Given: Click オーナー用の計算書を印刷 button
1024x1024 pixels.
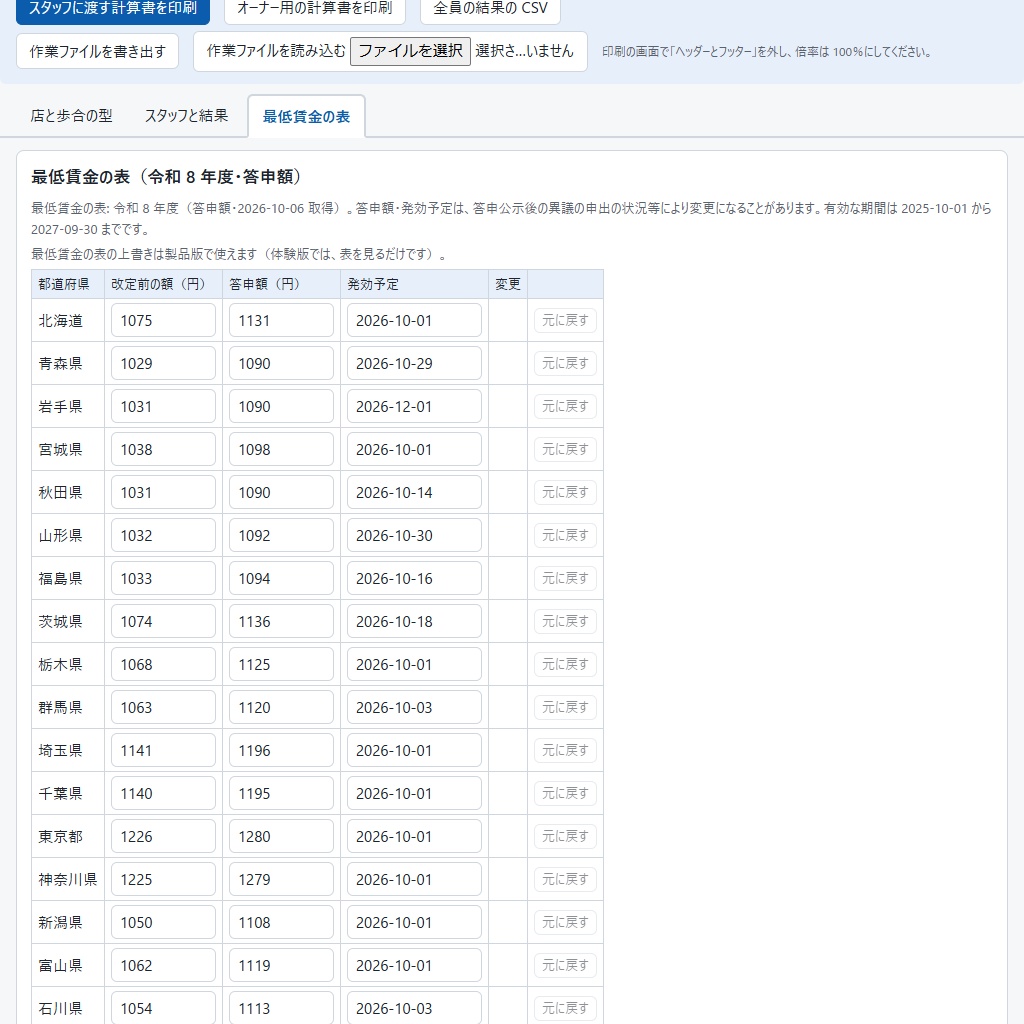Looking at the screenshot, I should click(x=315, y=8).
